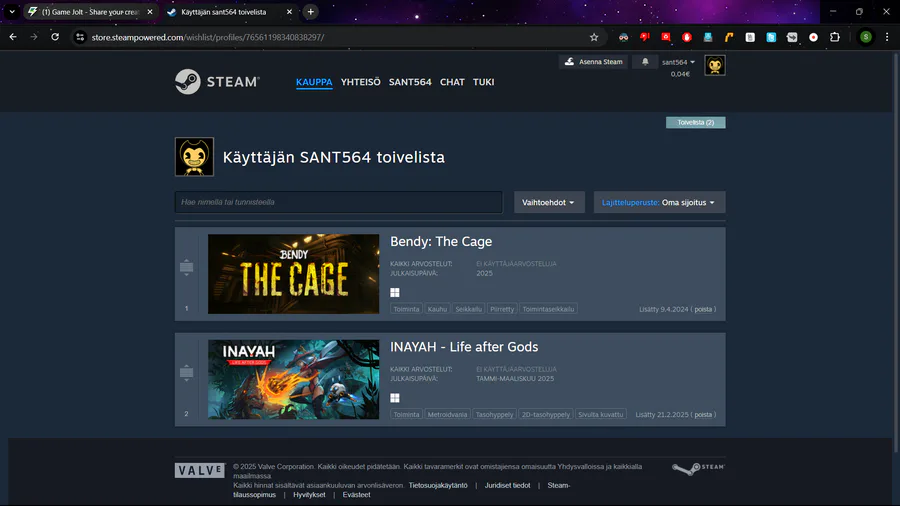Click the Valve logo in footer
Viewport: 900px width, 506px height.
200,470
